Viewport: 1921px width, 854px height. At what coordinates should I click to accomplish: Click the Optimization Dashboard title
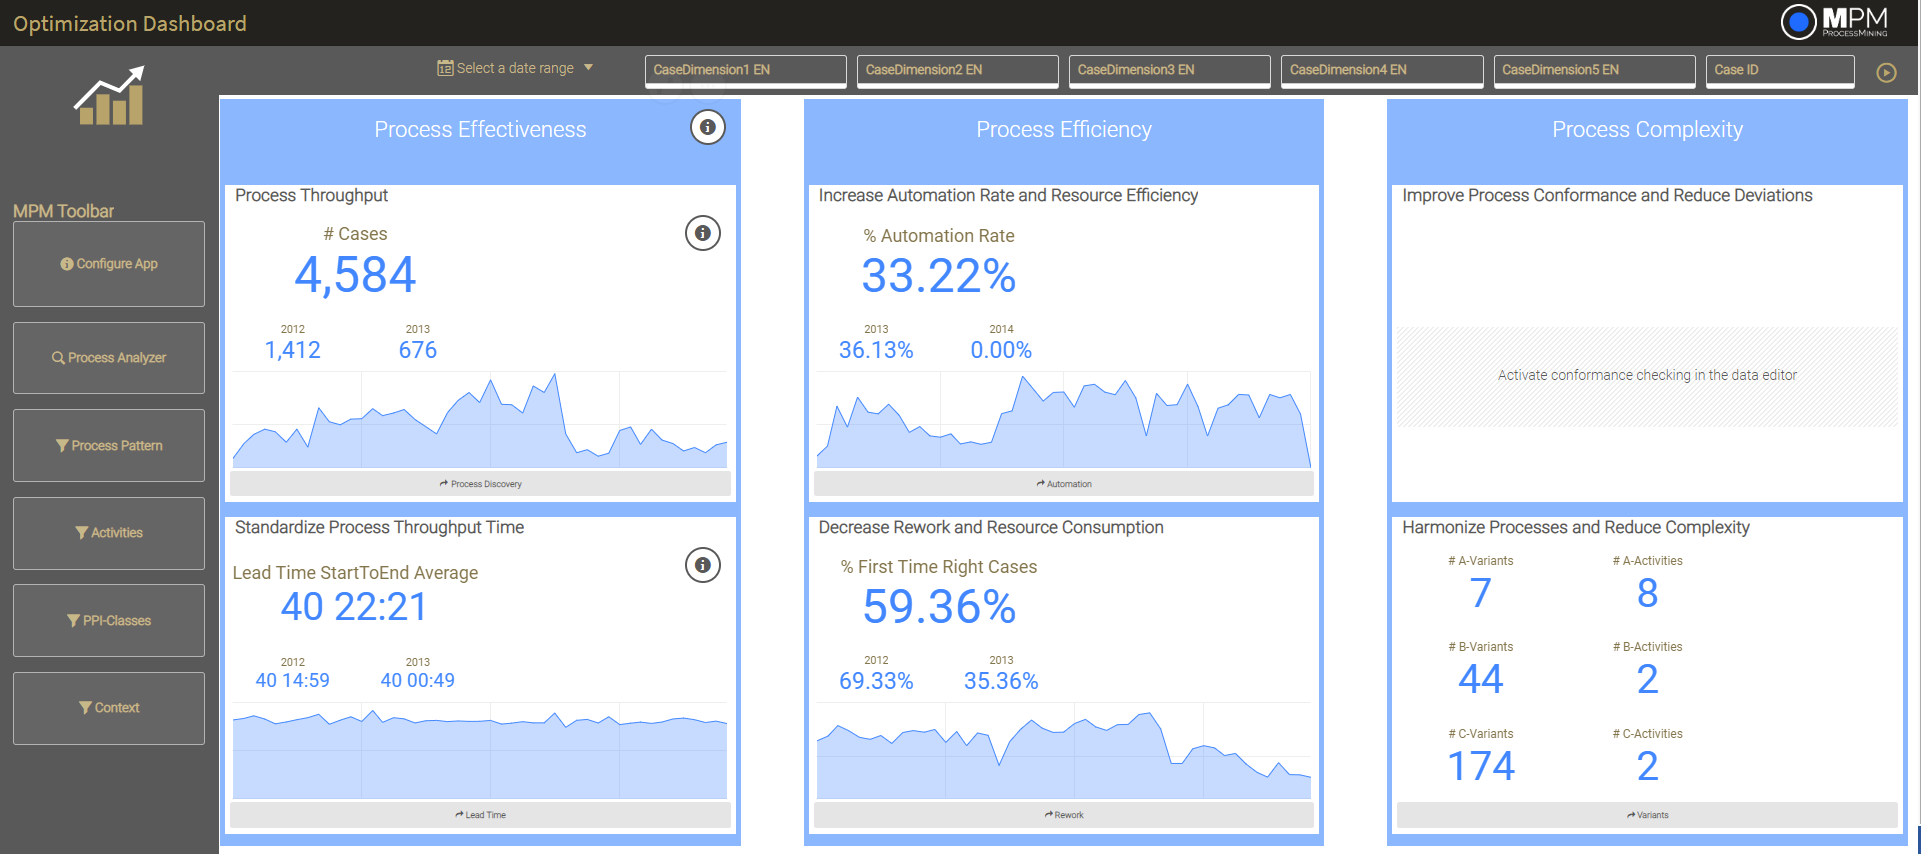coord(130,24)
